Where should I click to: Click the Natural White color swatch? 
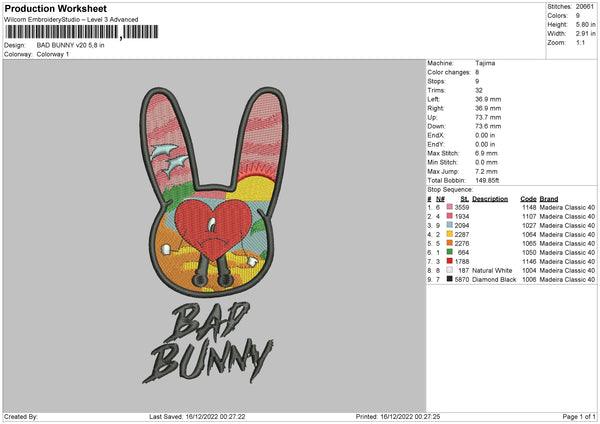click(x=449, y=270)
